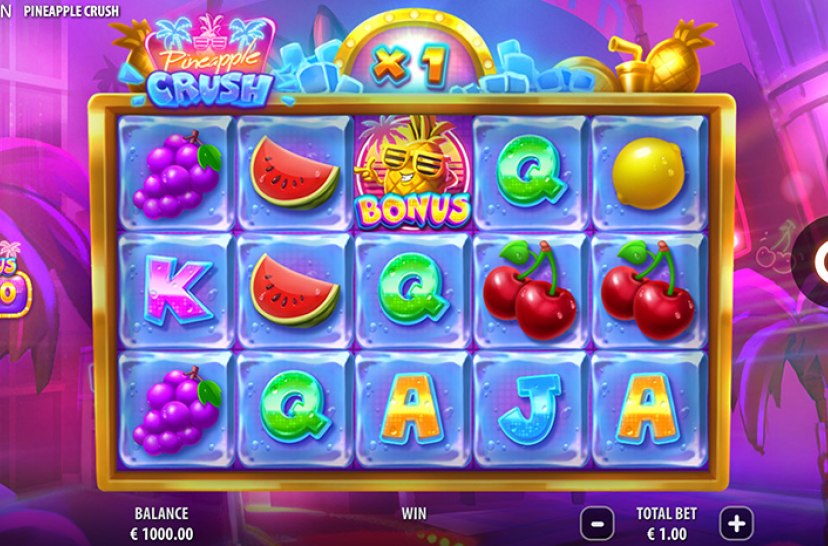
Task: Click the Pineapple Crush title text
Action: point(71,11)
